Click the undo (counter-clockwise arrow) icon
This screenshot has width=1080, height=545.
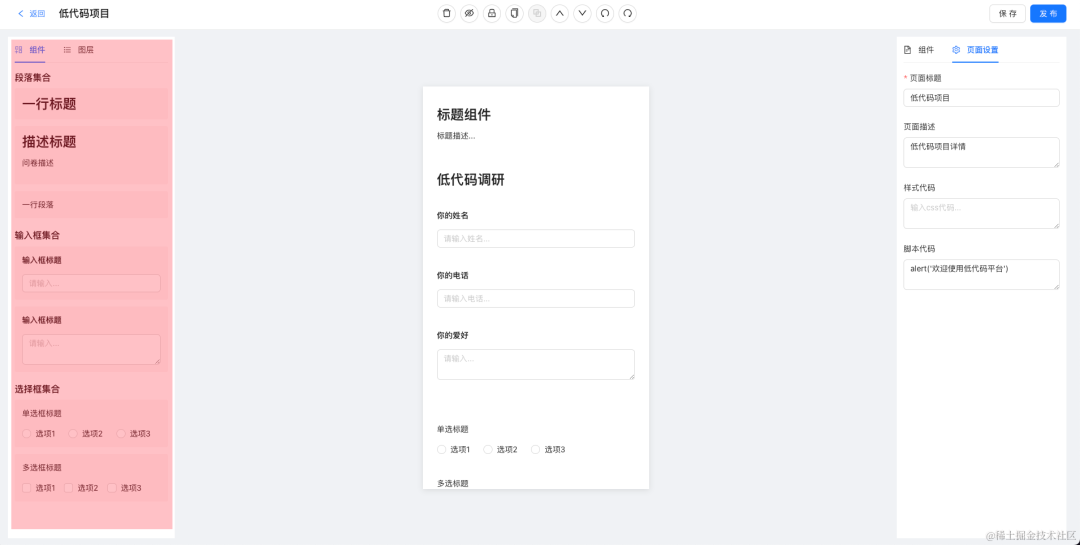coord(605,13)
